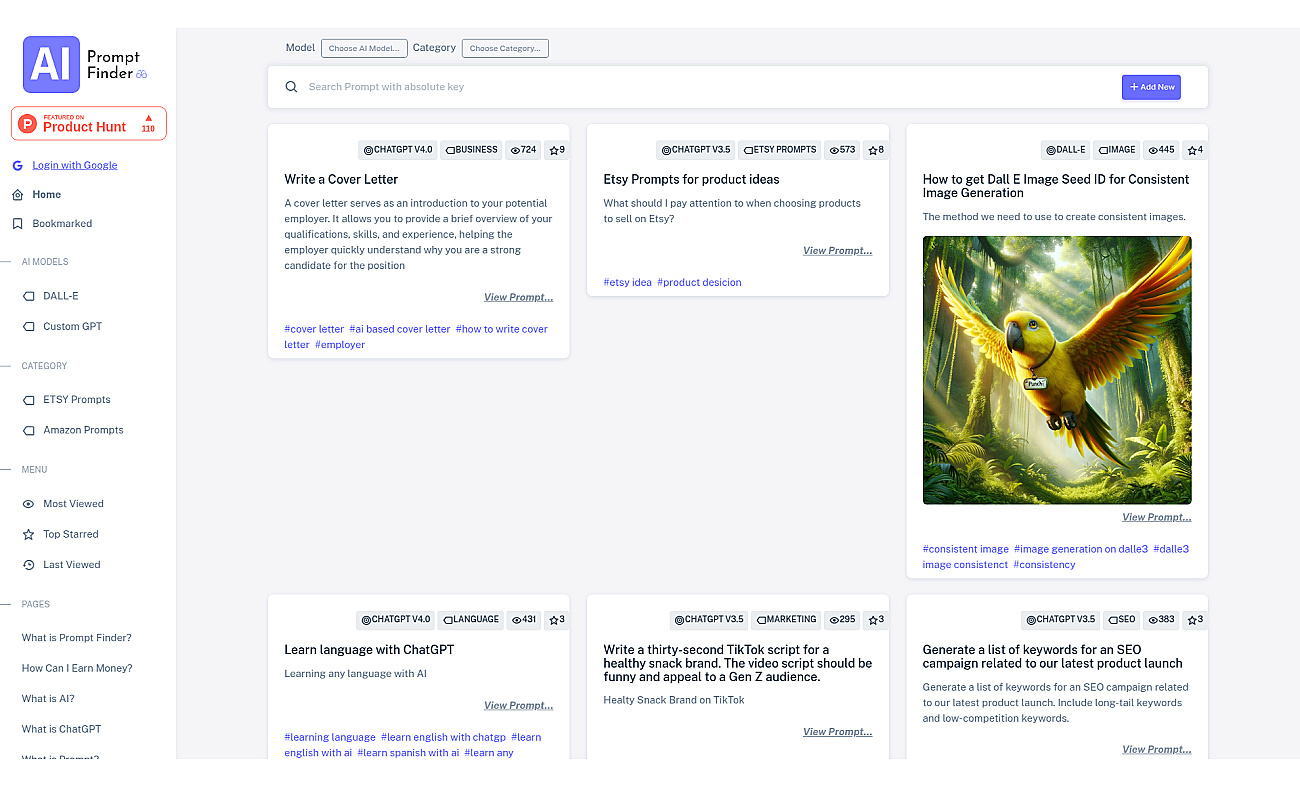Click #consistent image hashtag
Screen dimensions: 1300x788
click(965, 549)
